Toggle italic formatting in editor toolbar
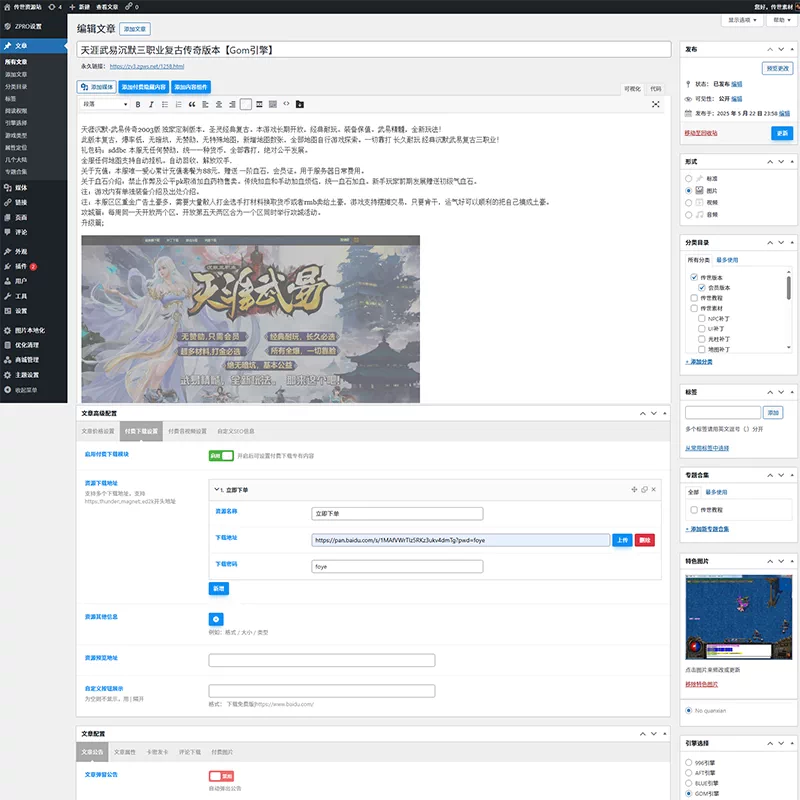 [151, 105]
